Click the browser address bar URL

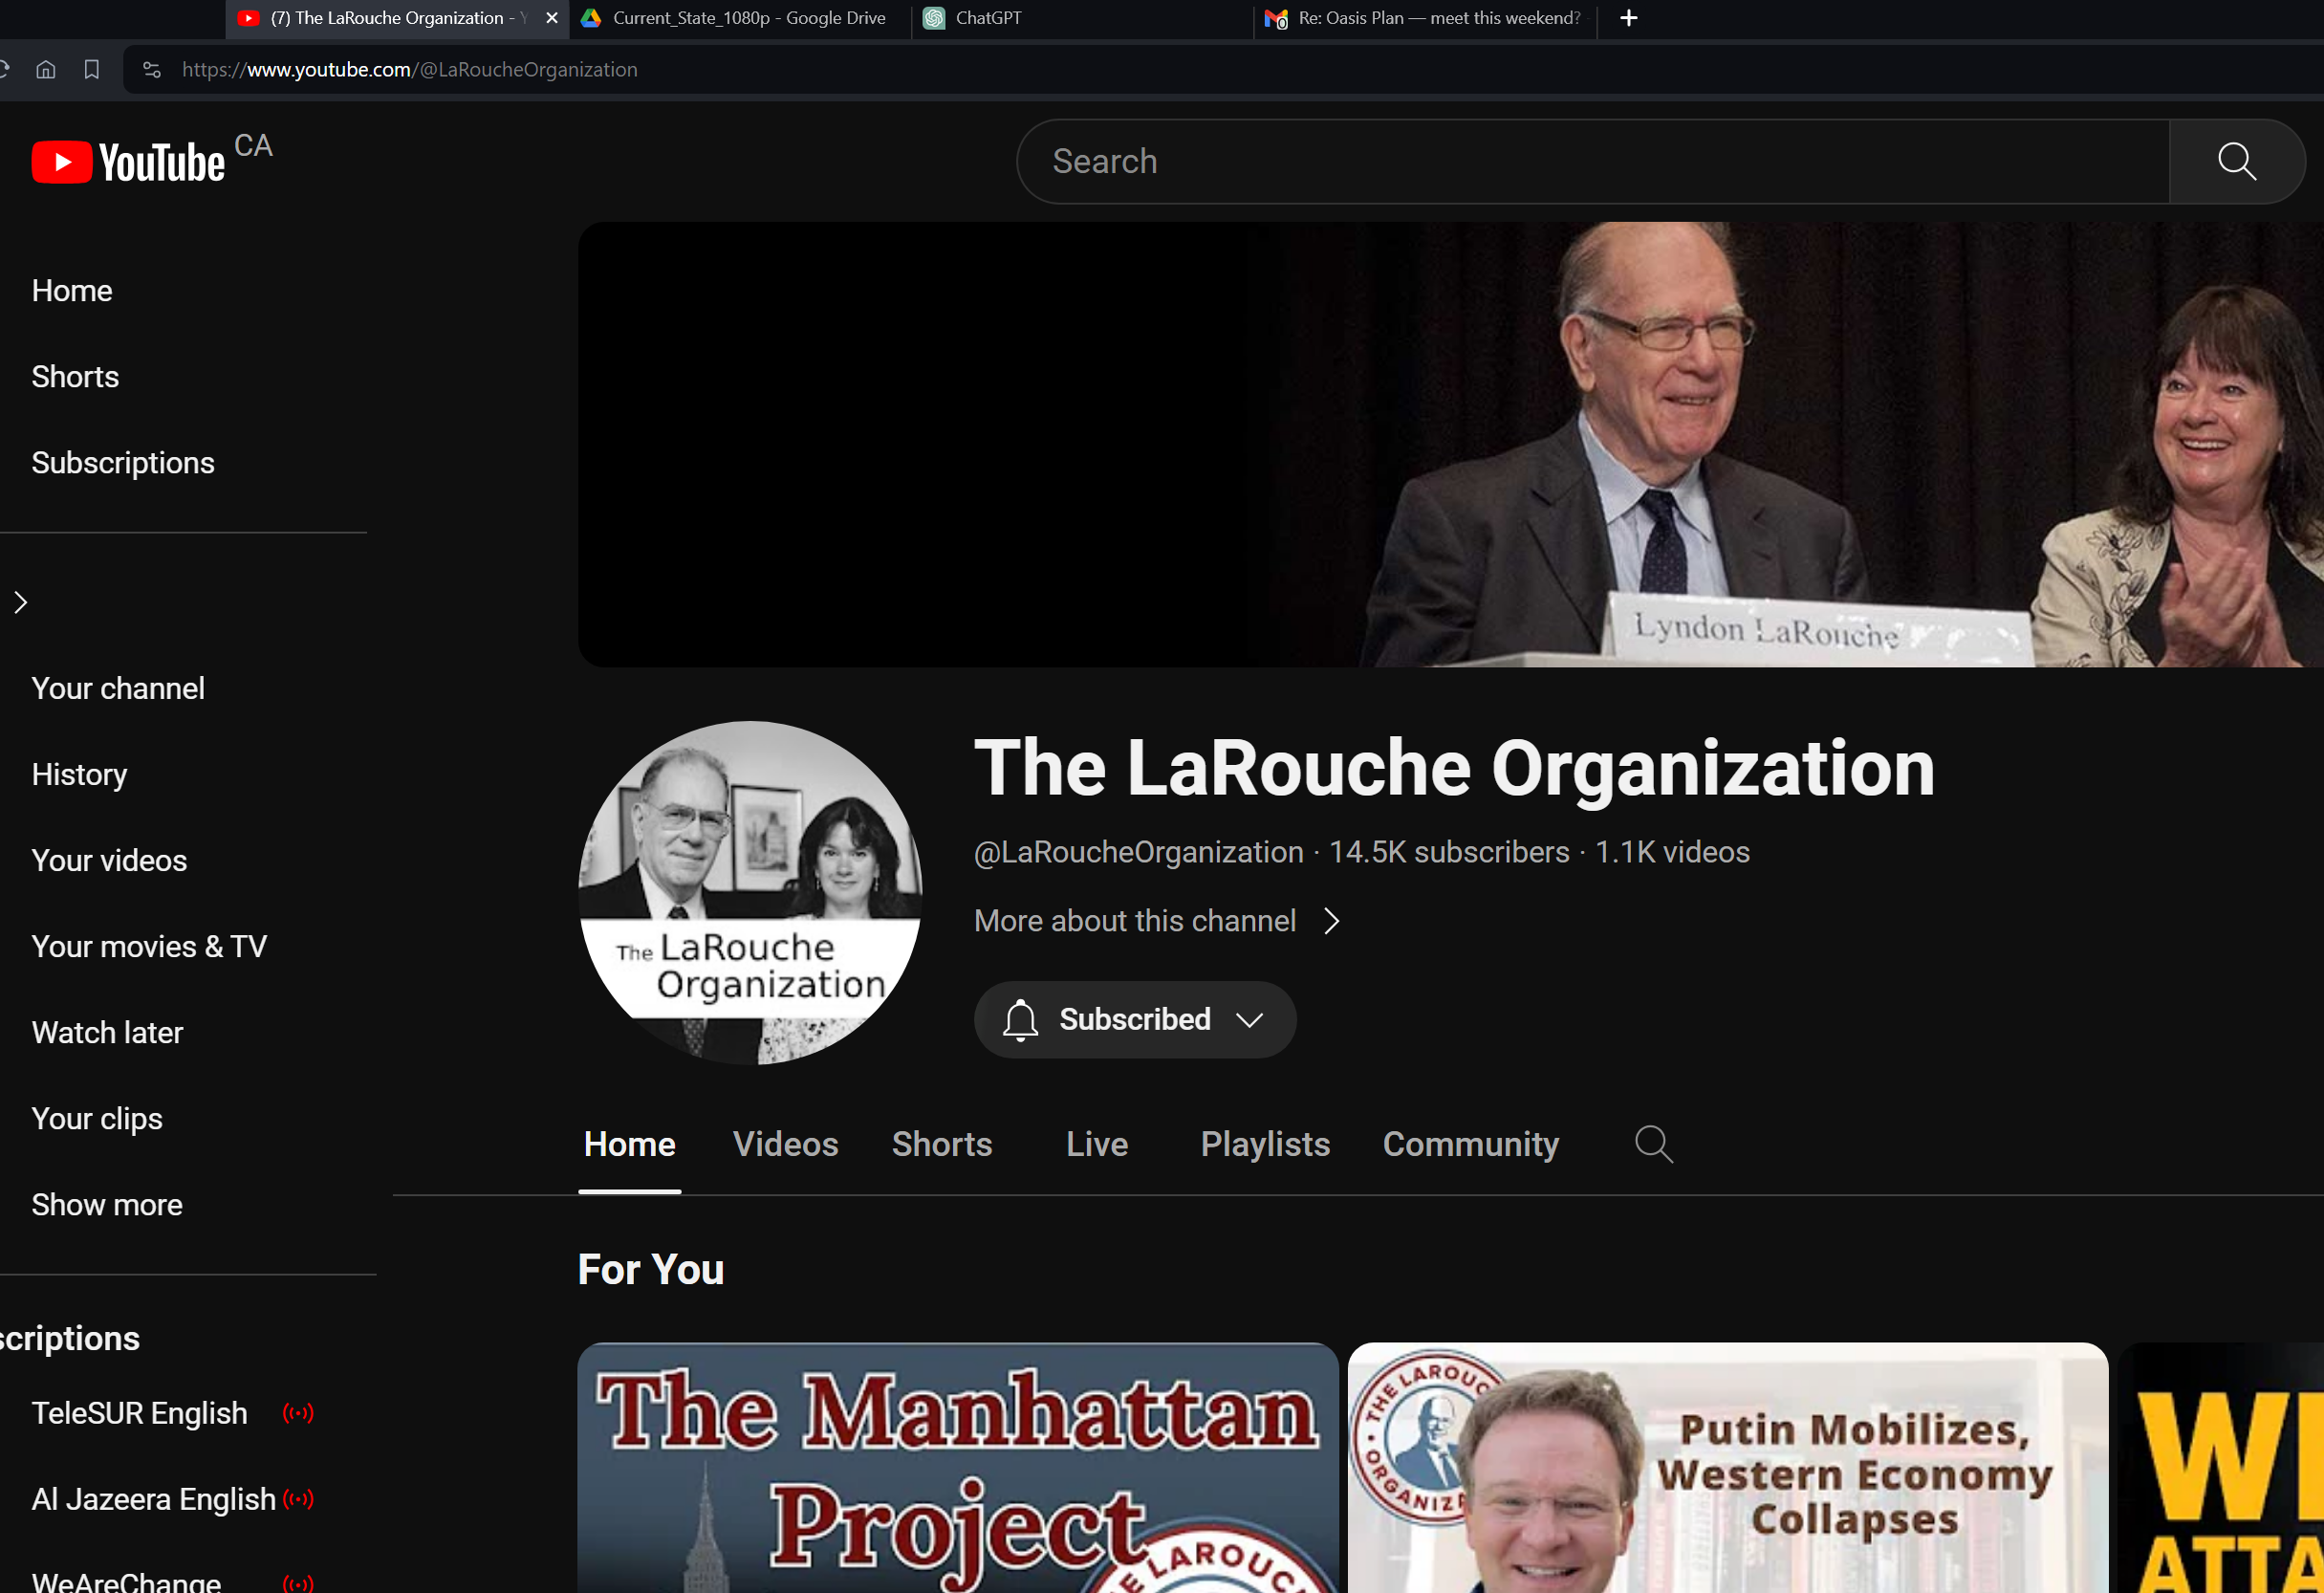click(410, 69)
